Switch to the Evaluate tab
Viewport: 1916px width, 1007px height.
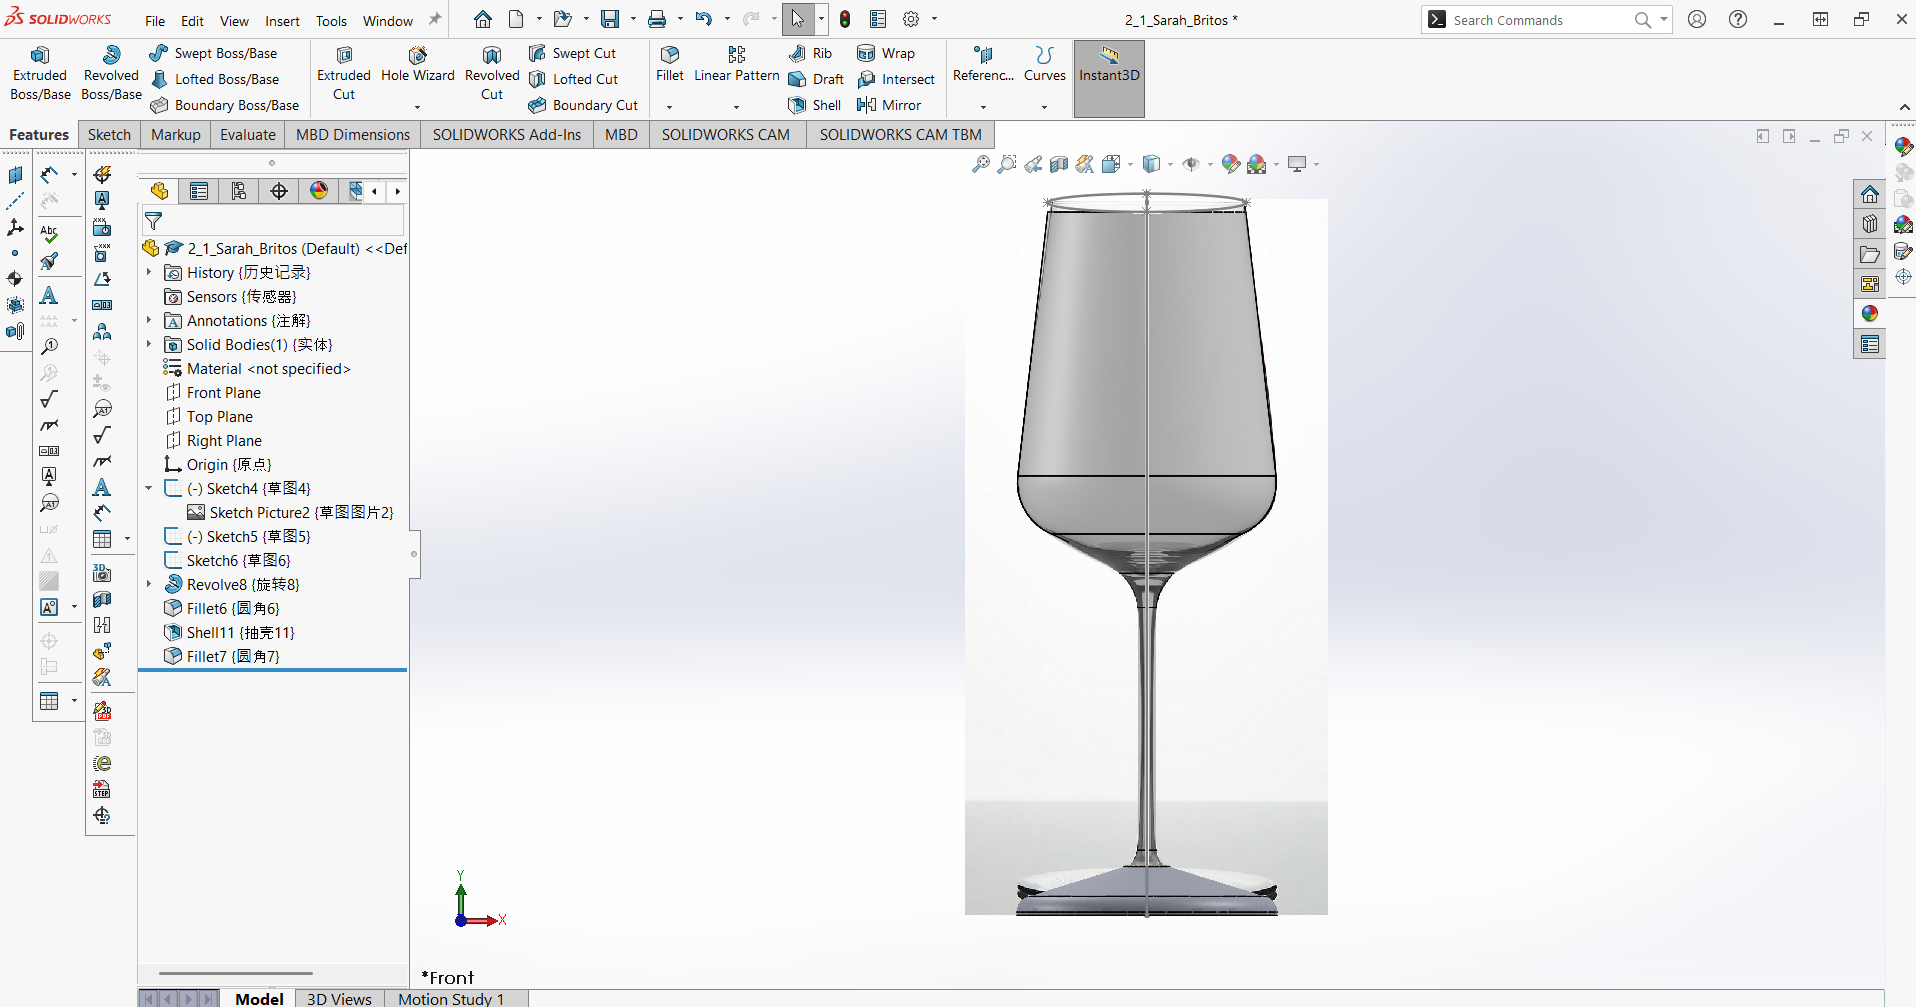pyautogui.click(x=247, y=134)
